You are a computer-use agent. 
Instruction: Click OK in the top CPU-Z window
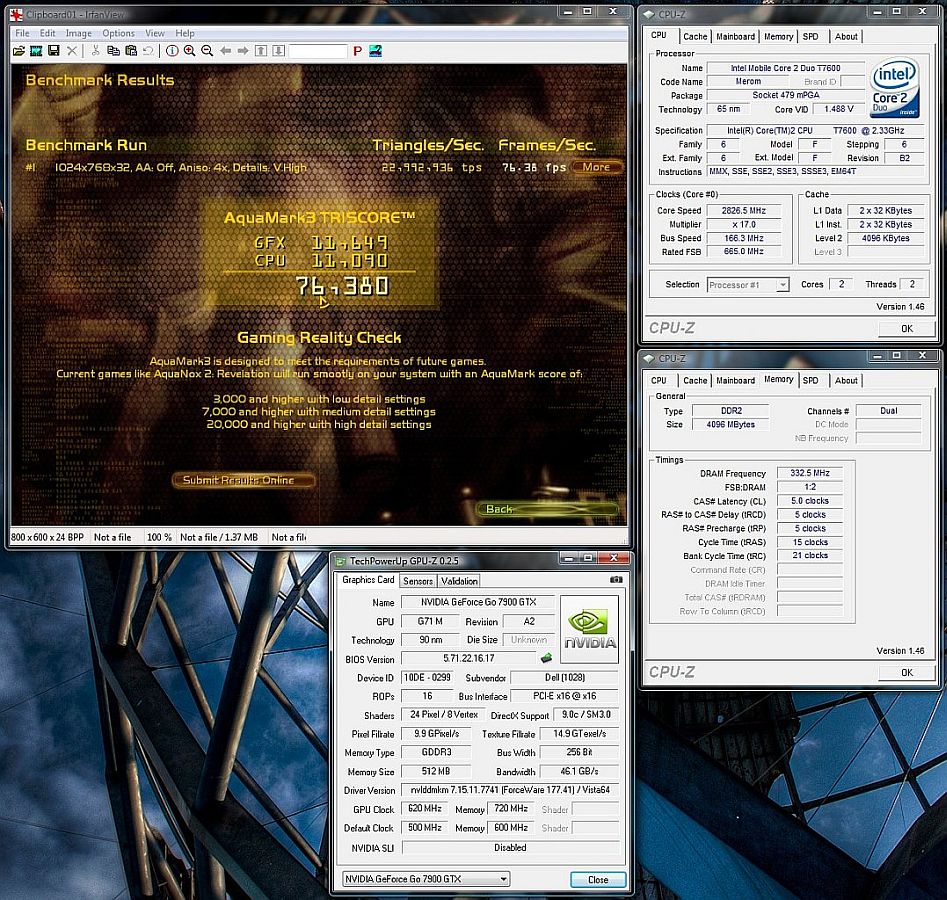point(907,329)
